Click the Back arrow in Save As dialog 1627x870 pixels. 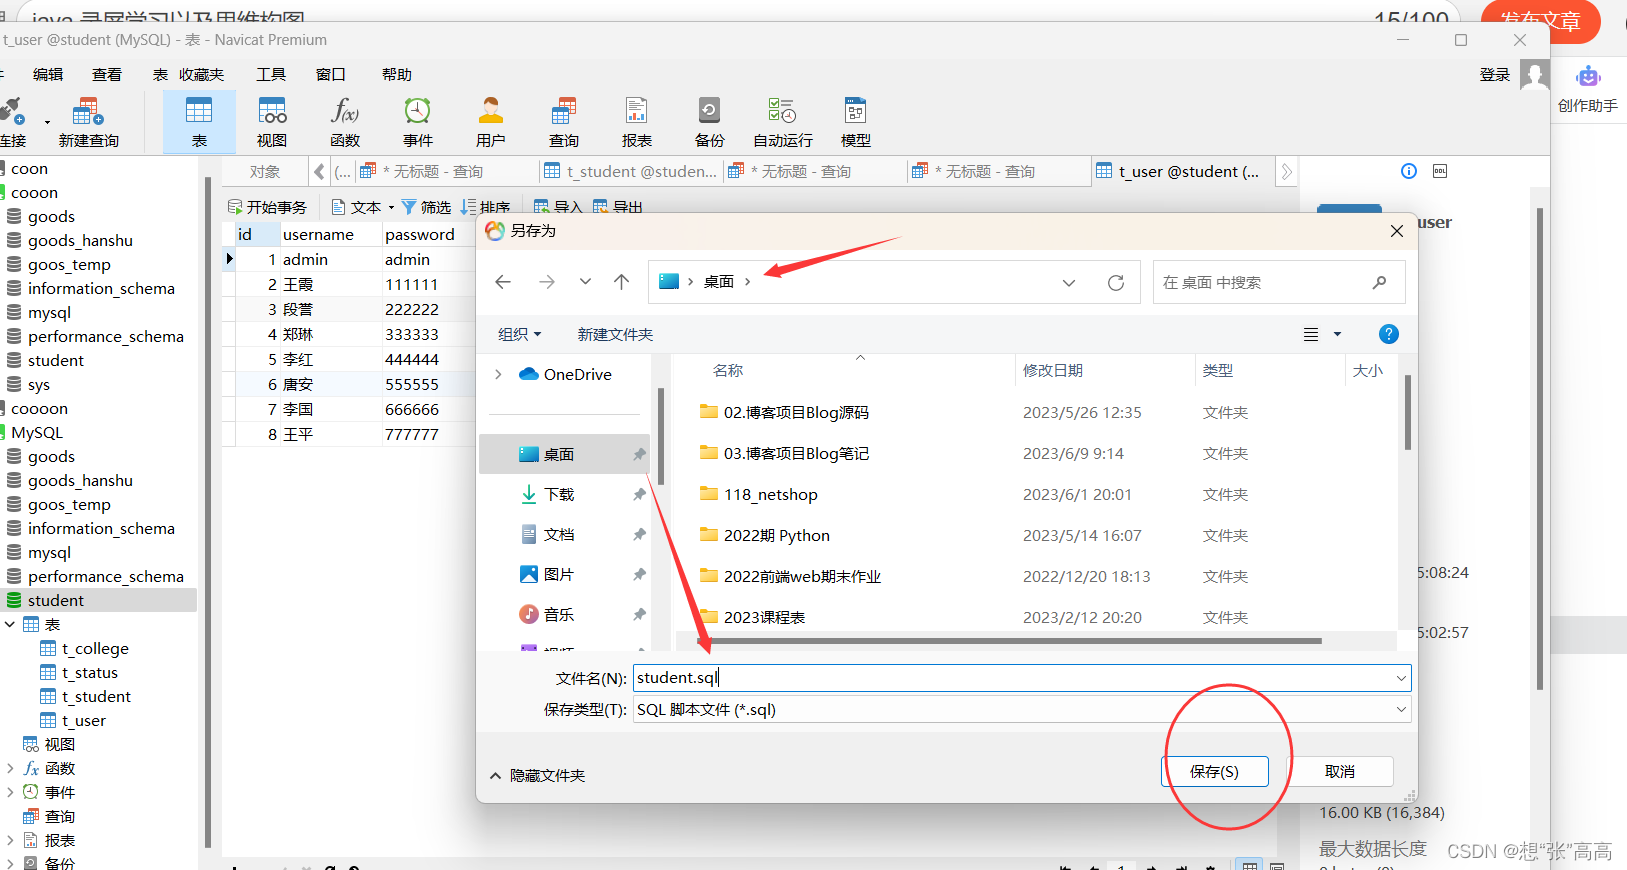pos(503,282)
